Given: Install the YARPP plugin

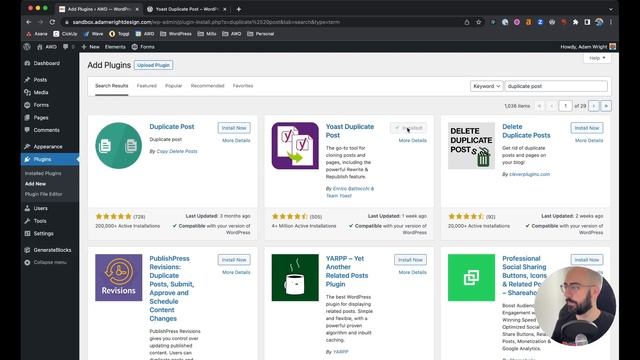Looking at the screenshot, I should point(410,260).
